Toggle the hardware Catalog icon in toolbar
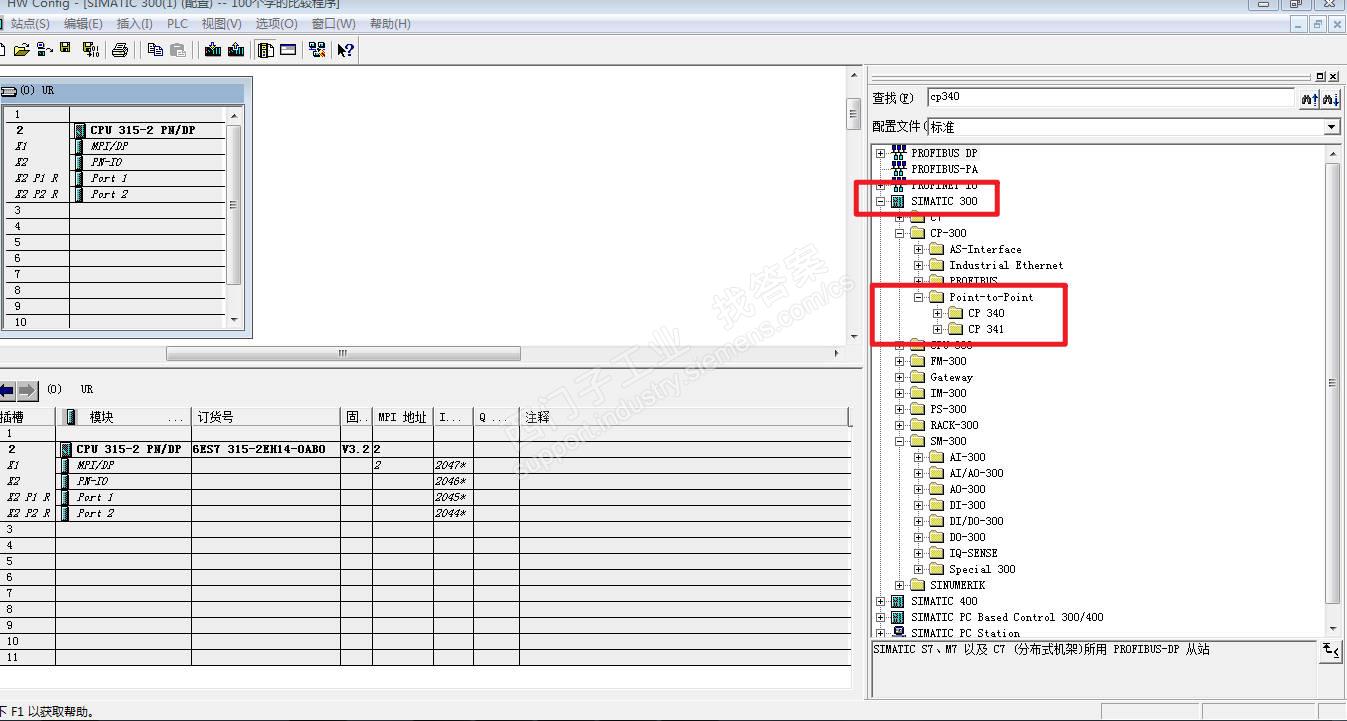This screenshot has height=721, width=1347. tap(266, 50)
